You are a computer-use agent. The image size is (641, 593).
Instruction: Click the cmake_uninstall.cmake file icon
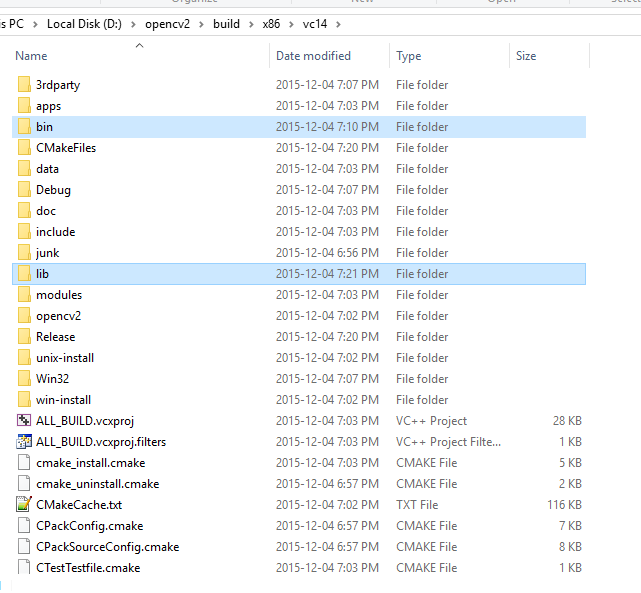click(24, 483)
